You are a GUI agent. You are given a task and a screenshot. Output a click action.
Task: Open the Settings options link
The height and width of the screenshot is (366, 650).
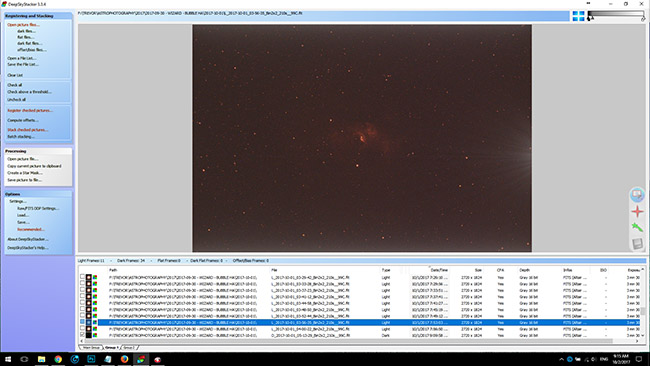pos(18,201)
